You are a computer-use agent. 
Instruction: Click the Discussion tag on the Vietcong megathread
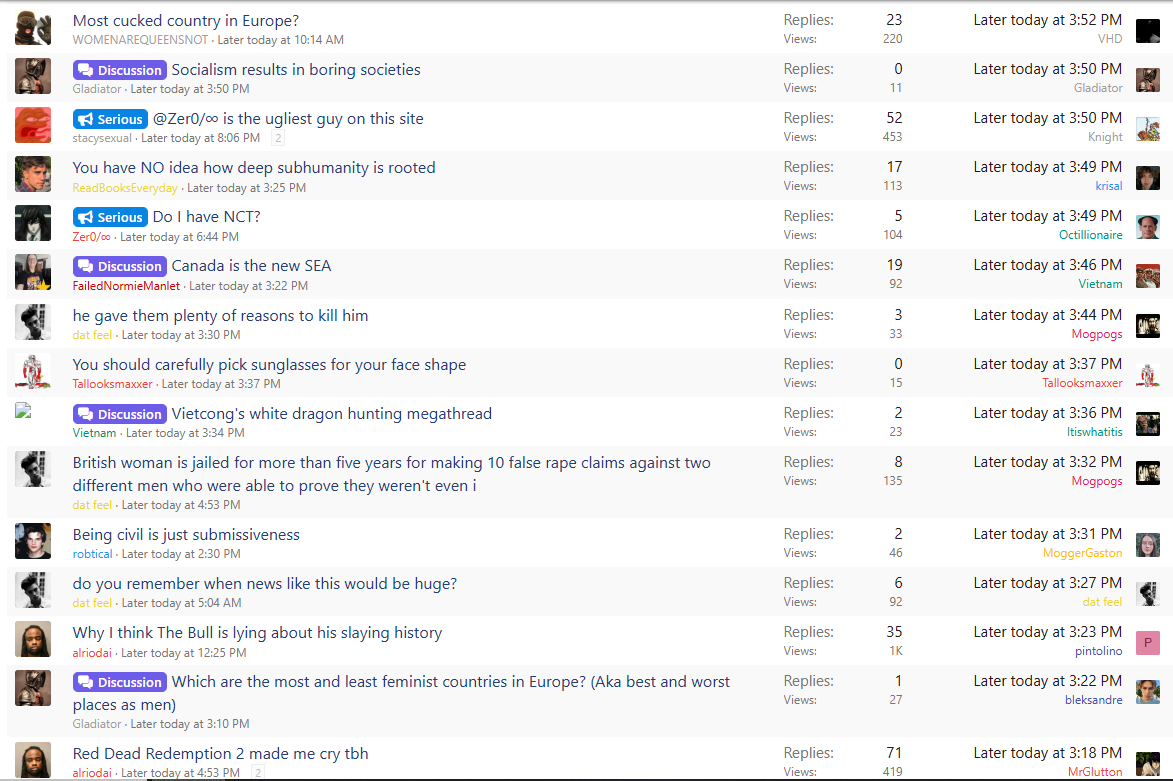tap(119, 414)
